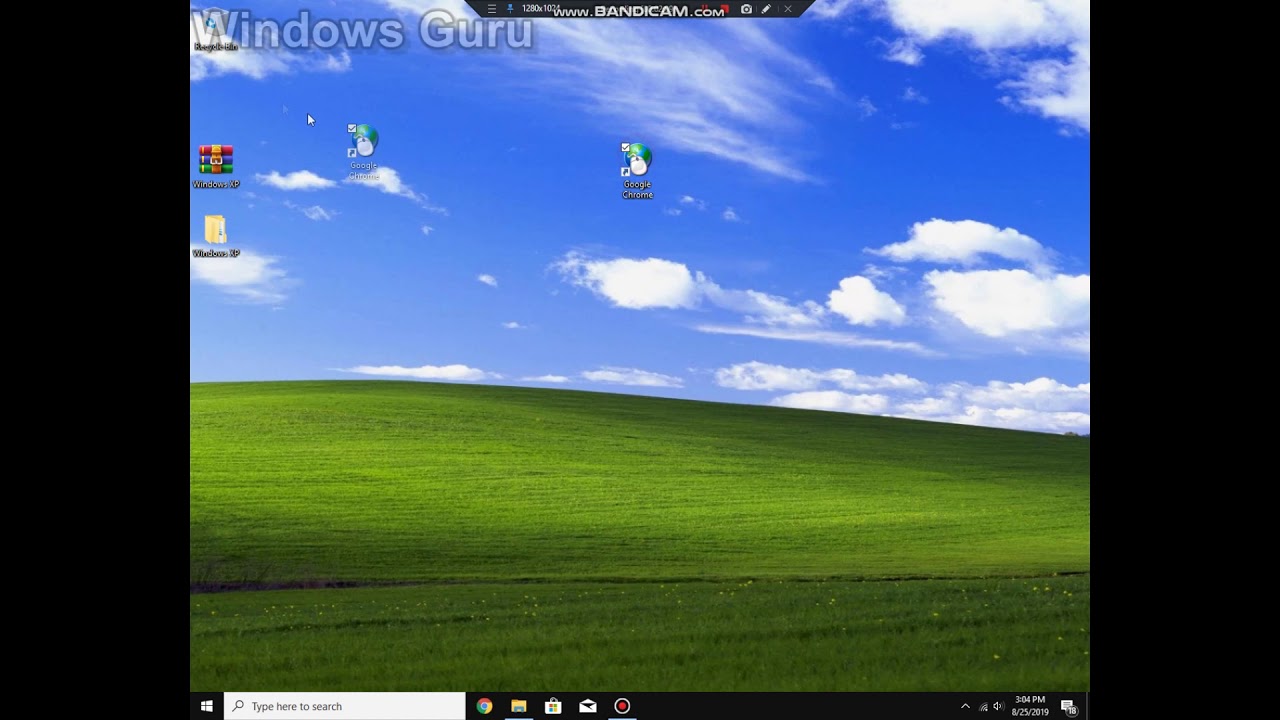The height and width of the screenshot is (720, 1280).
Task: Open the Mail app from the taskbar
Action: 588,706
